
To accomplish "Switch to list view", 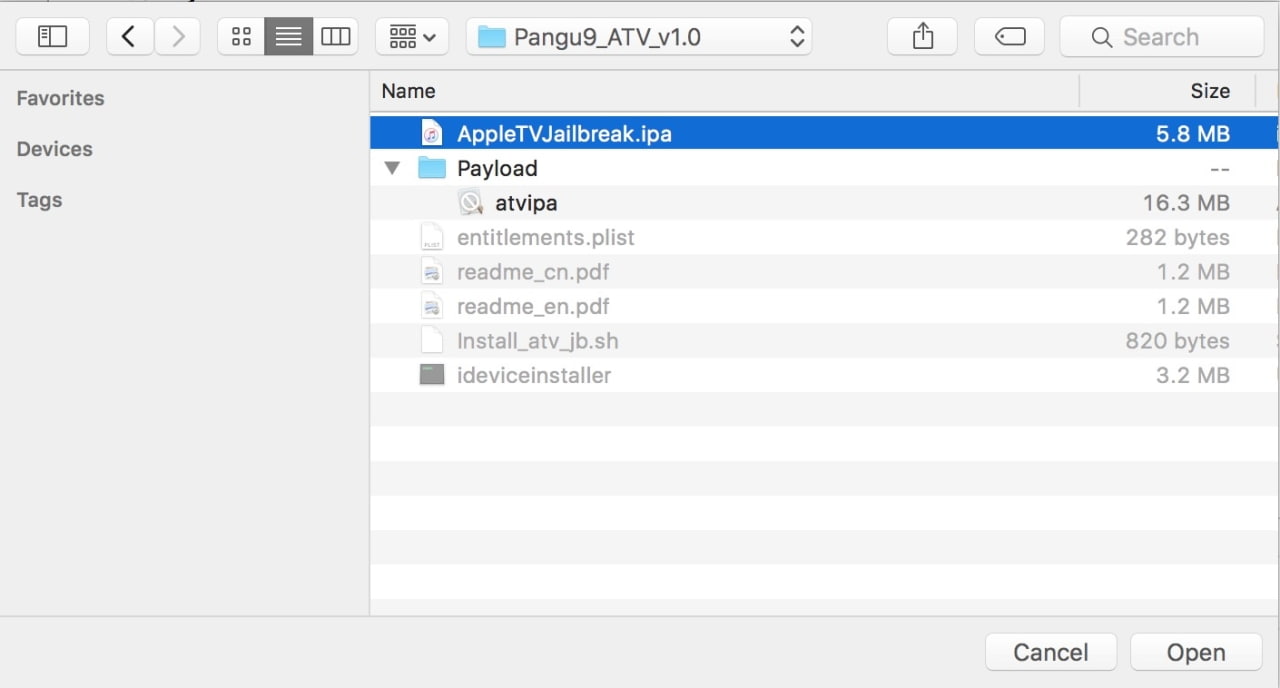I will click(288, 37).
